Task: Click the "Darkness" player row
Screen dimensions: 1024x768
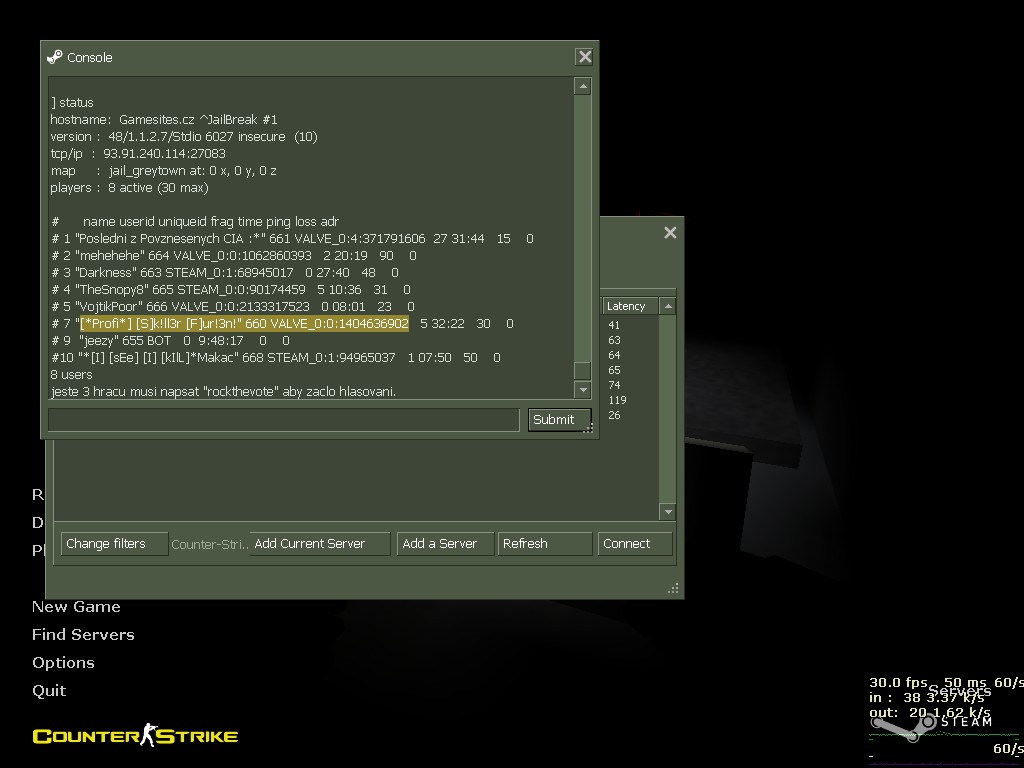Action: (224, 273)
